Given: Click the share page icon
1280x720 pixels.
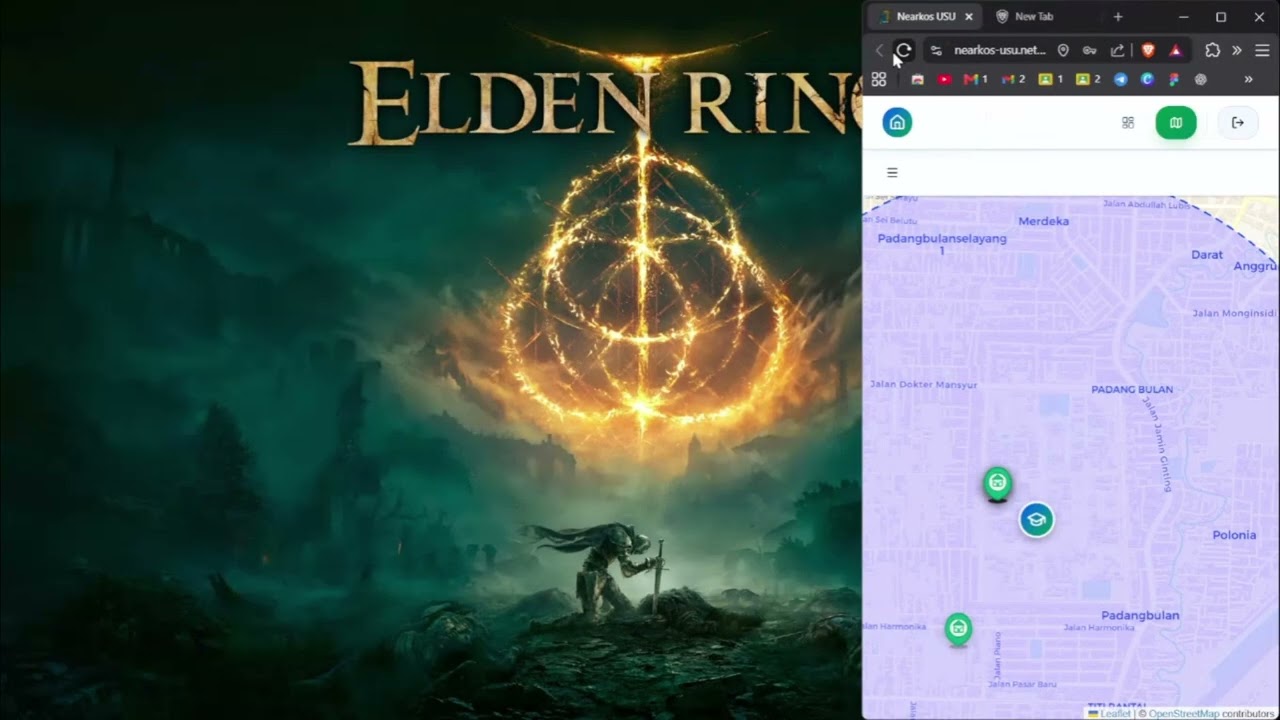Looking at the screenshot, I should [1117, 50].
